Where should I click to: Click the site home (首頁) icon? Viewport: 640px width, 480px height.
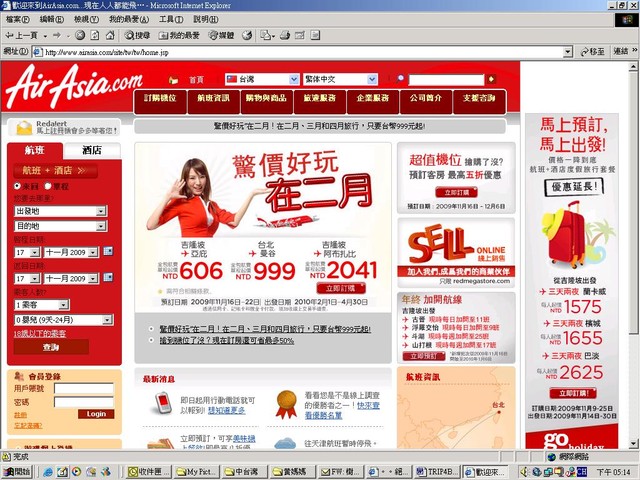click(x=173, y=80)
